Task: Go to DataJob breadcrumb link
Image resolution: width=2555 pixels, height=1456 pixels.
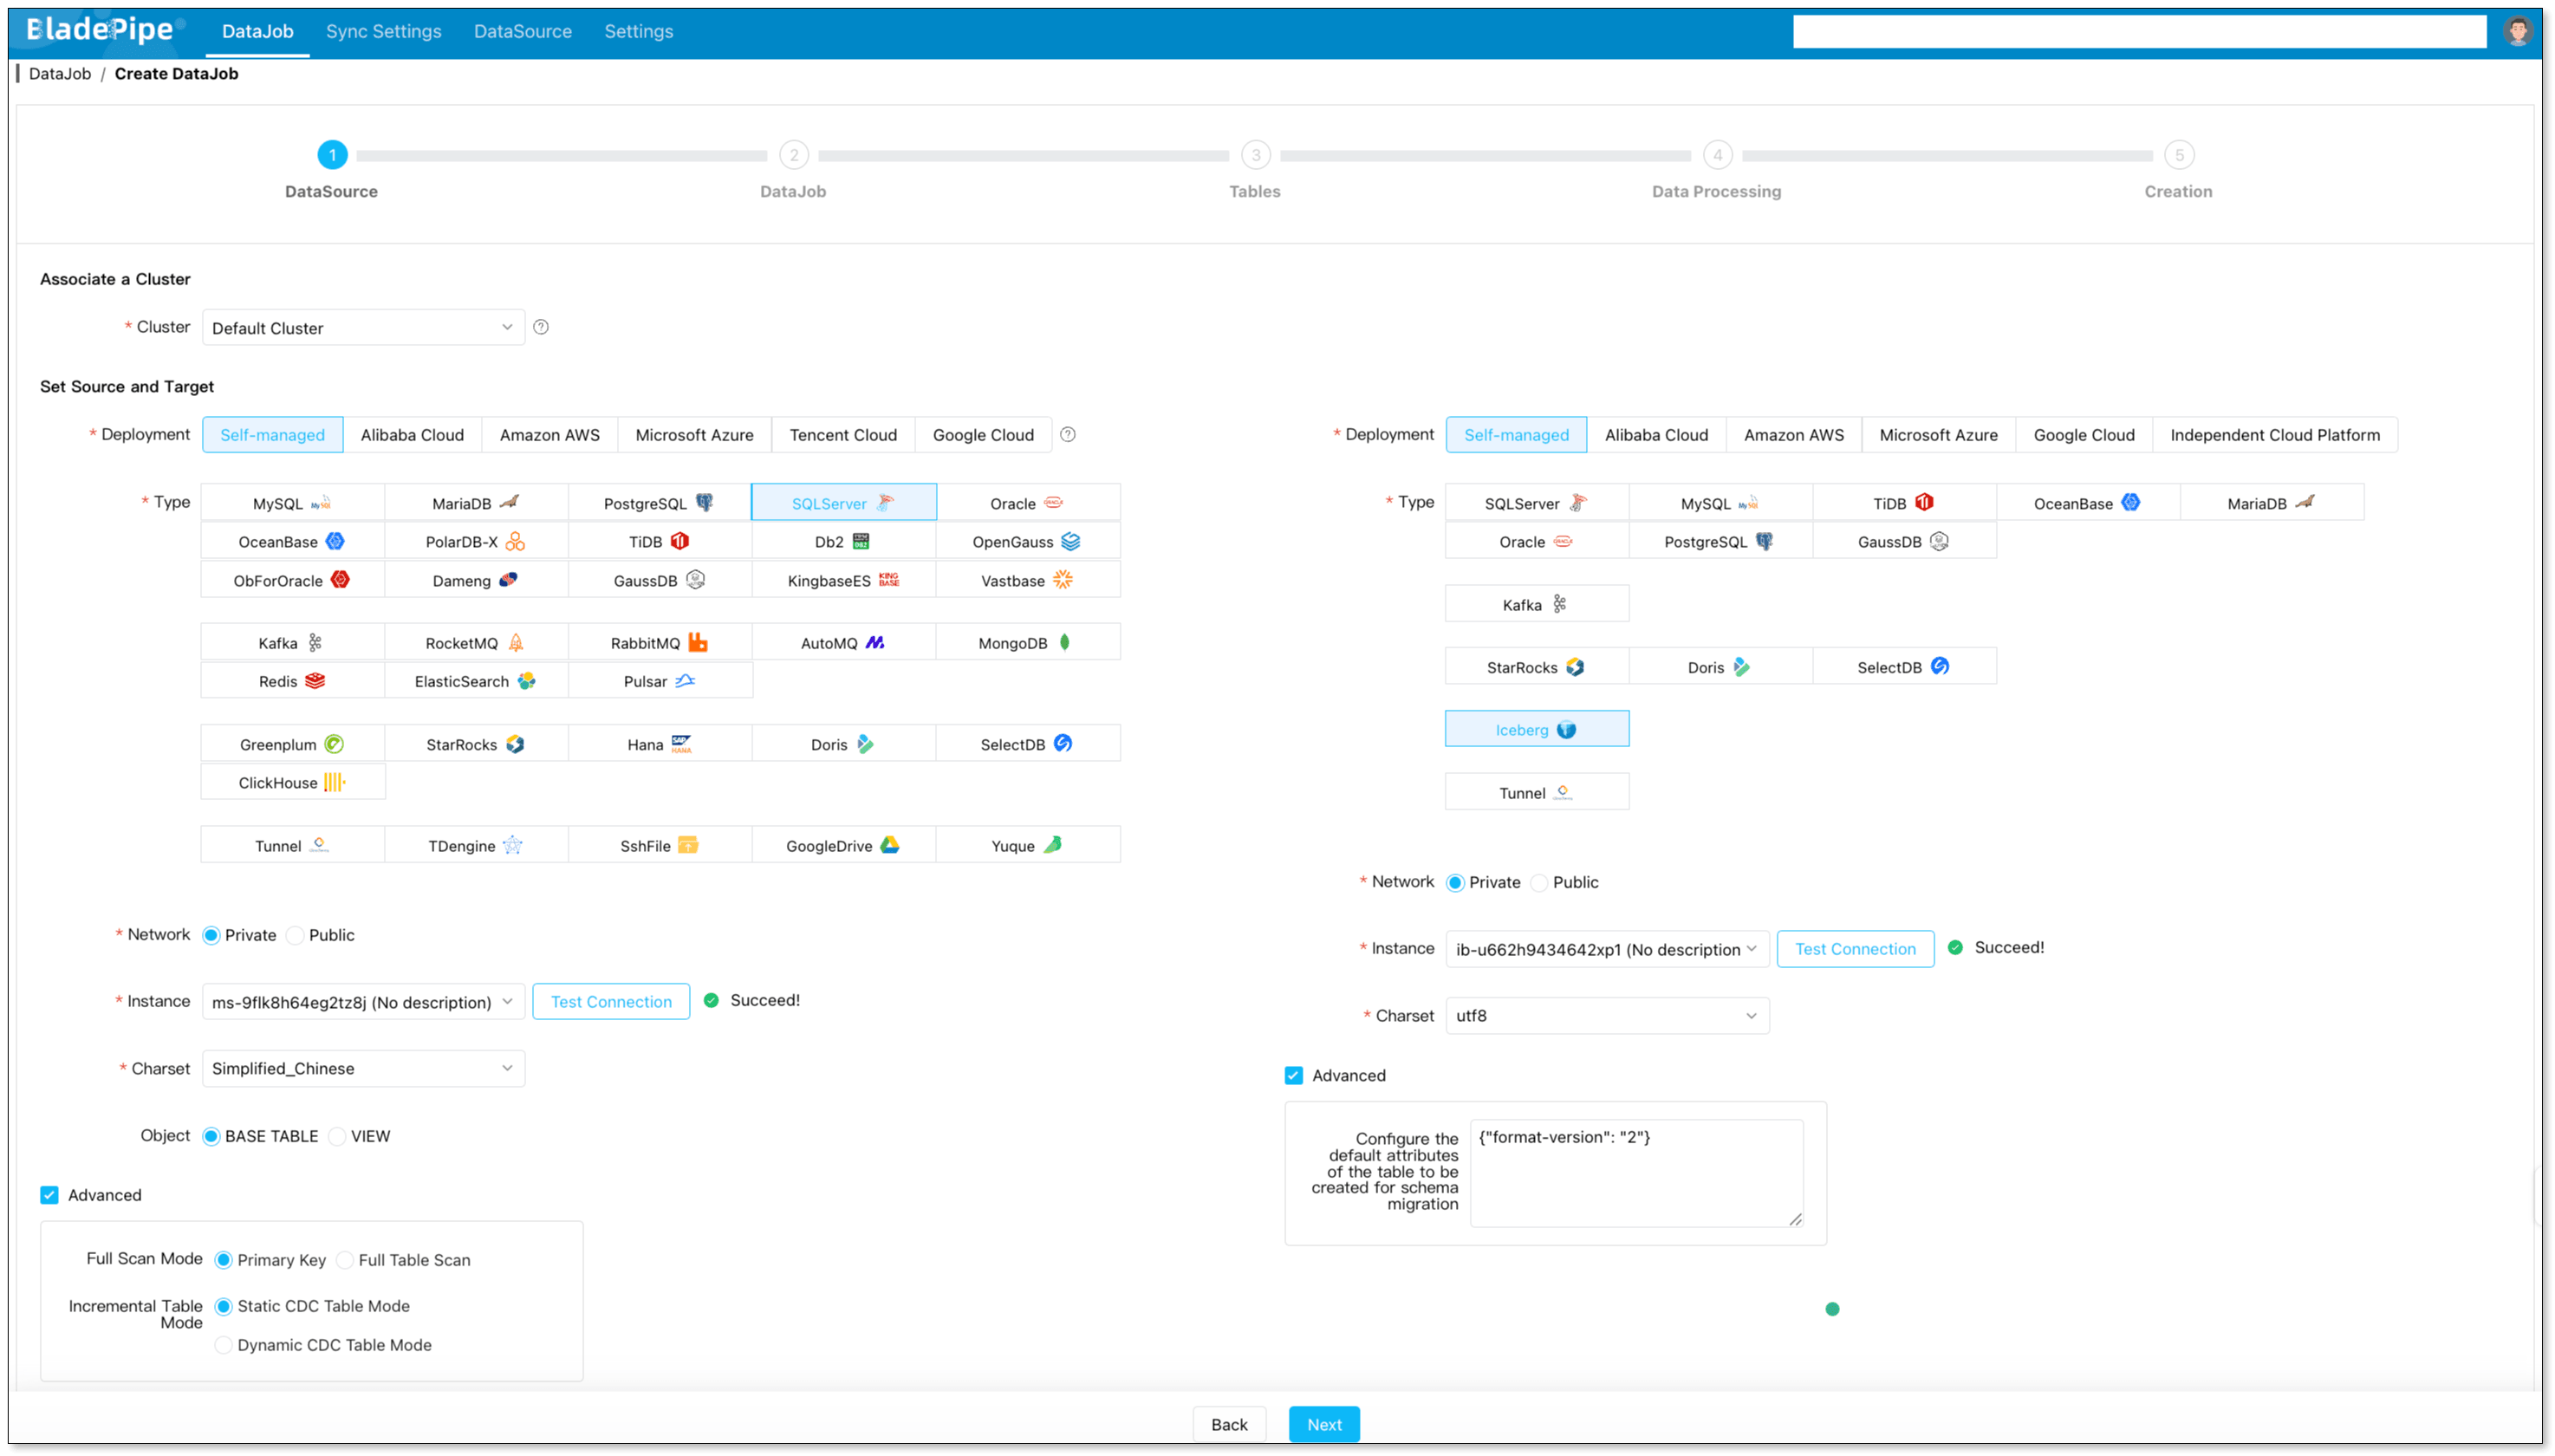Action: point(60,73)
